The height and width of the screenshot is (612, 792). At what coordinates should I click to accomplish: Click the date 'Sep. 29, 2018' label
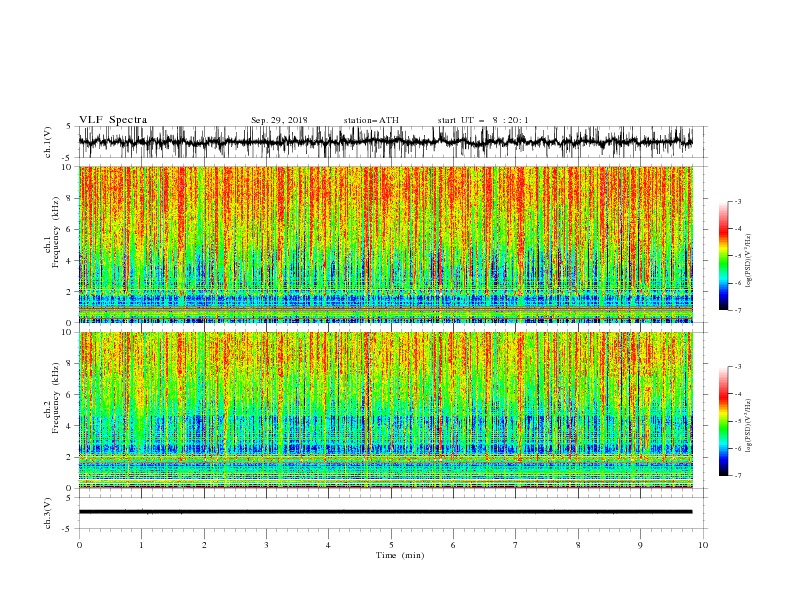279,120
